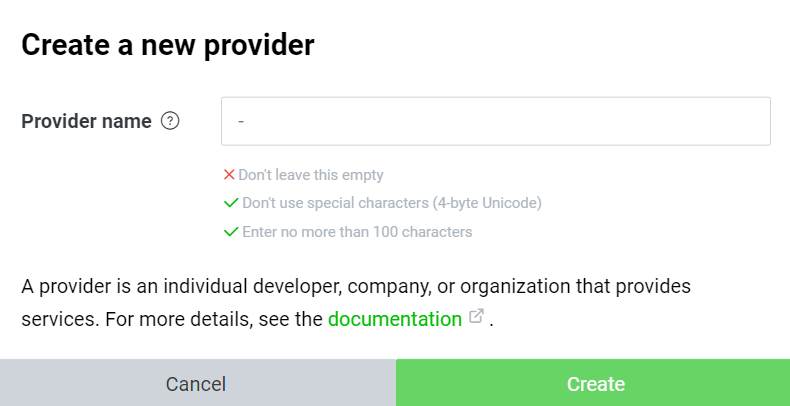Viewport: 790px width, 406px height.
Task: Click the '(4-byte Unicode)' parenthetical text
Action: pyautogui.click(x=487, y=203)
